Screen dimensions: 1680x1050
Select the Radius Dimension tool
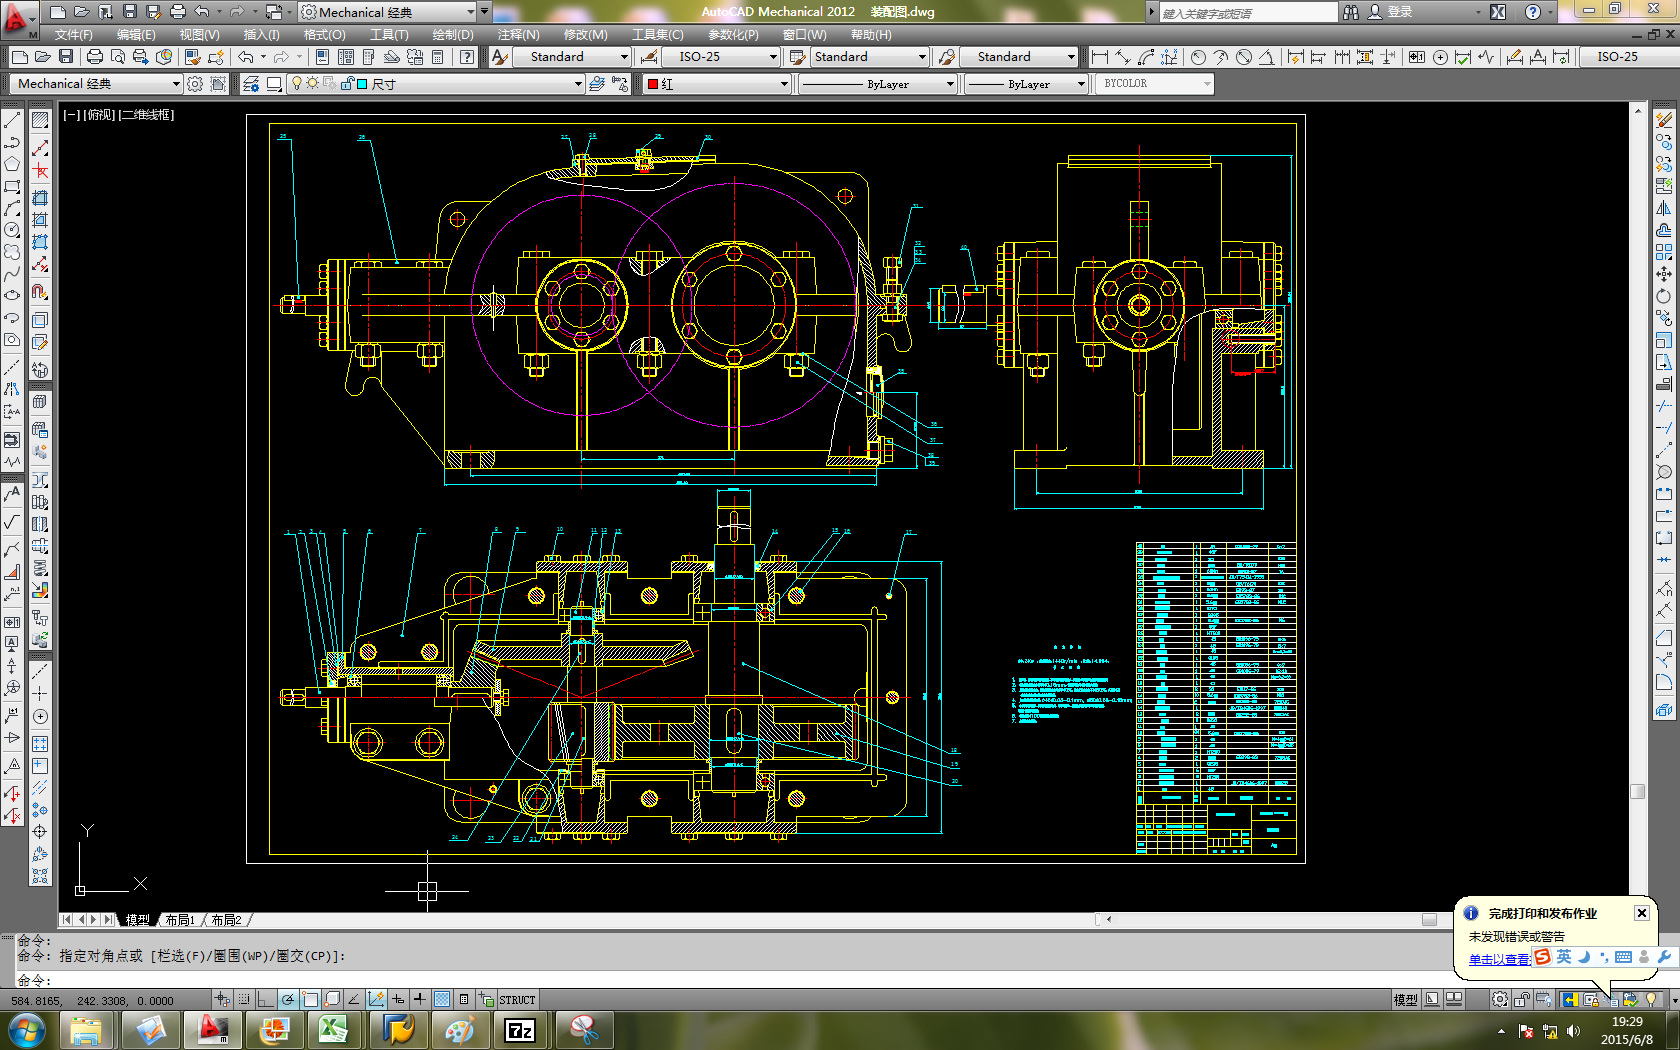[x=1198, y=57]
